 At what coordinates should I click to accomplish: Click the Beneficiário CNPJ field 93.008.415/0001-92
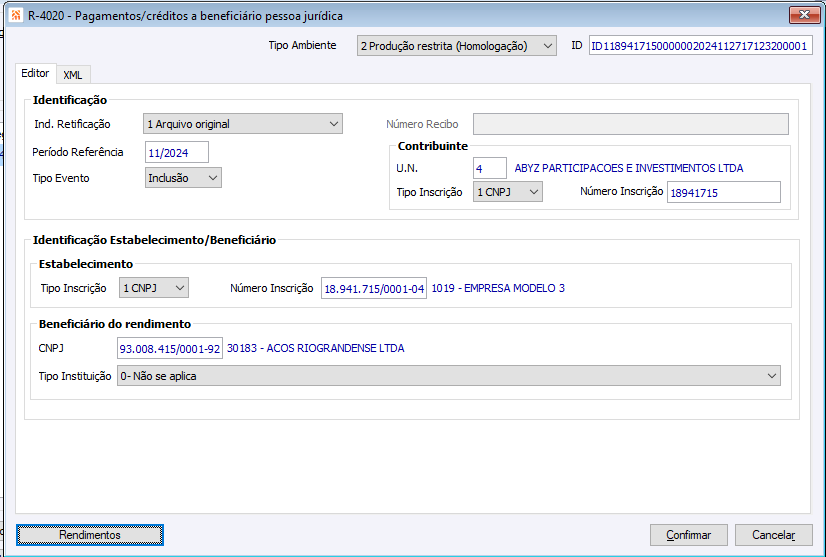170,348
